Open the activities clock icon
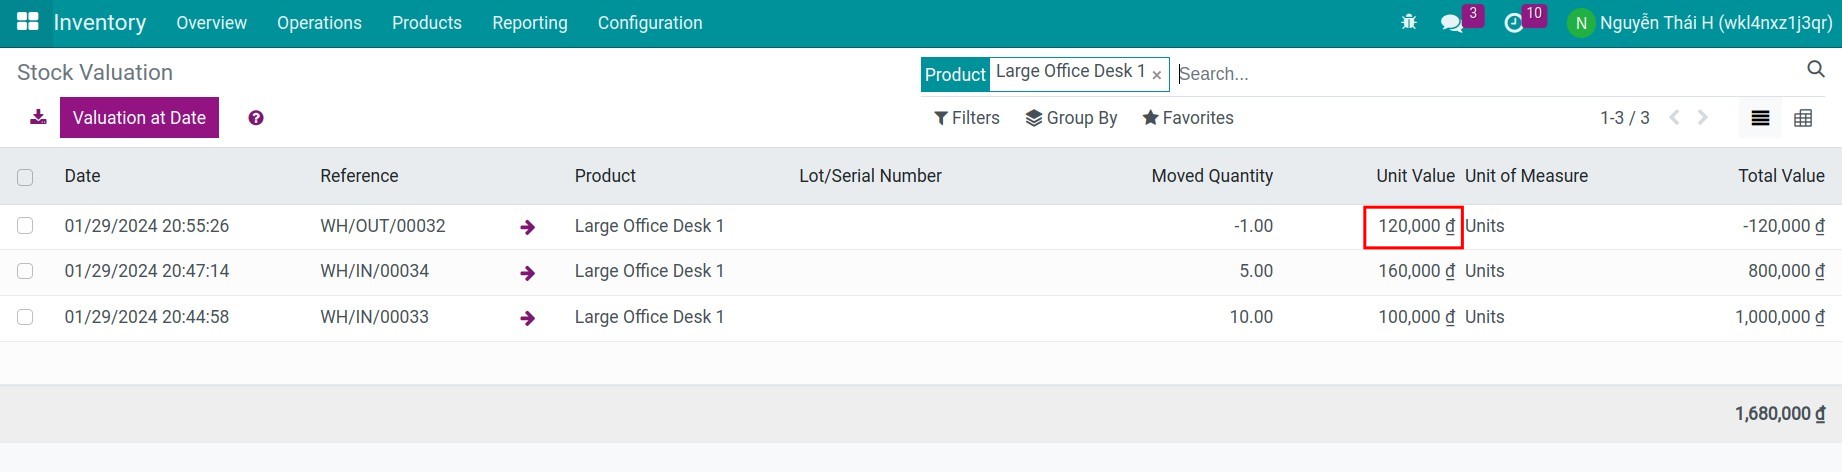 pyautogui.click(x=1514, y=23)
